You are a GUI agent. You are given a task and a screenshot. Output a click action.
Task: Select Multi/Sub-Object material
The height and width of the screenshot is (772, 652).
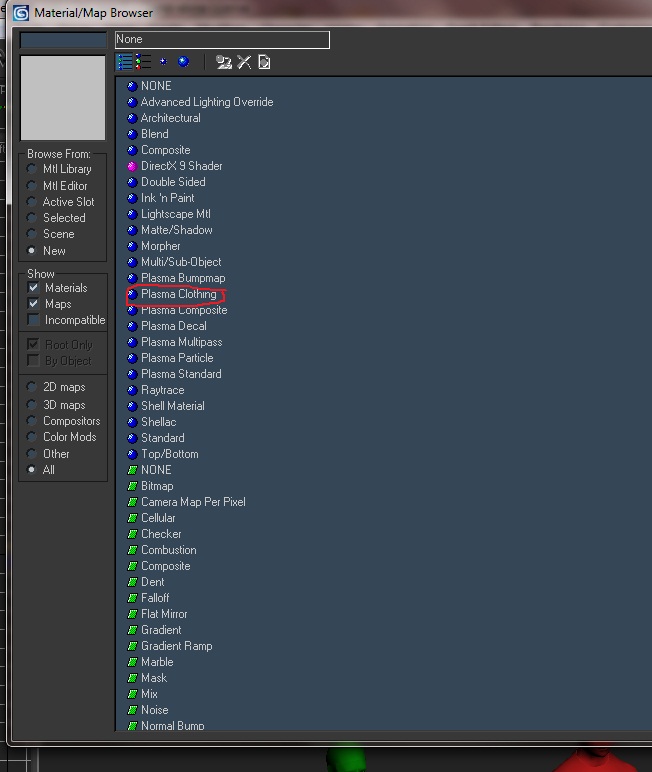(181, 262)
